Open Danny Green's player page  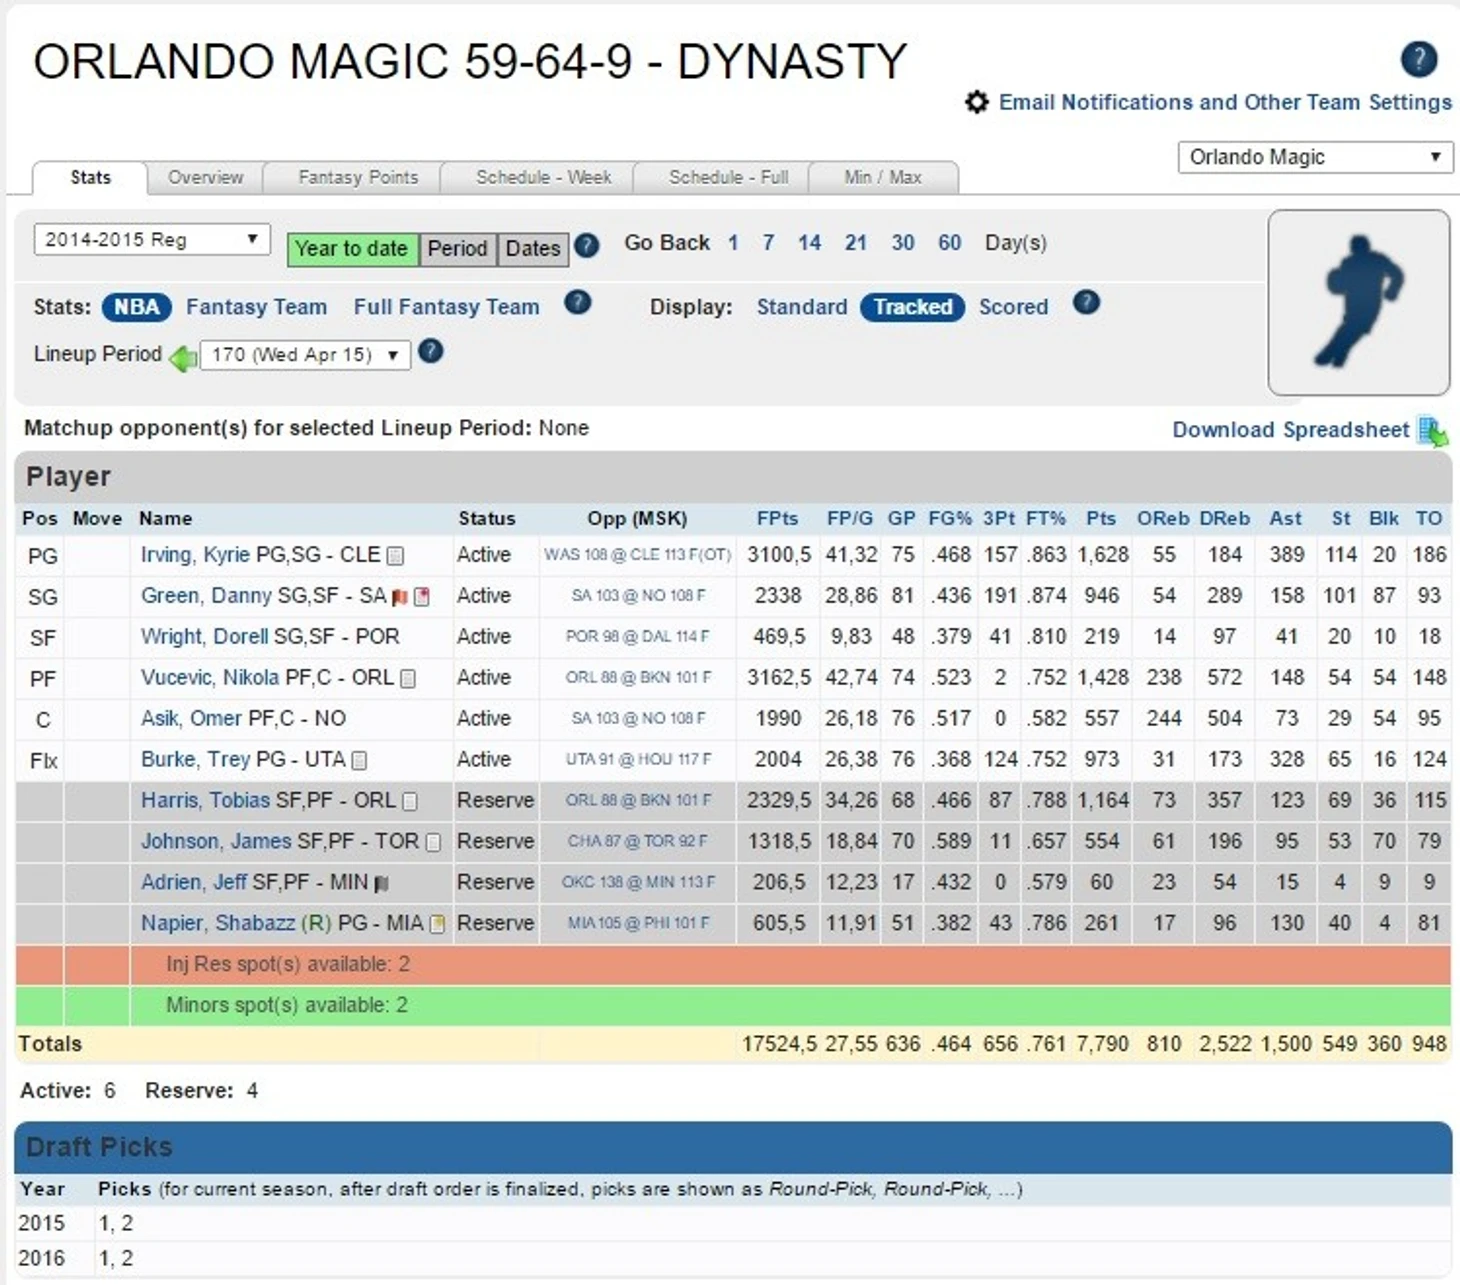(x=206, y=596)
